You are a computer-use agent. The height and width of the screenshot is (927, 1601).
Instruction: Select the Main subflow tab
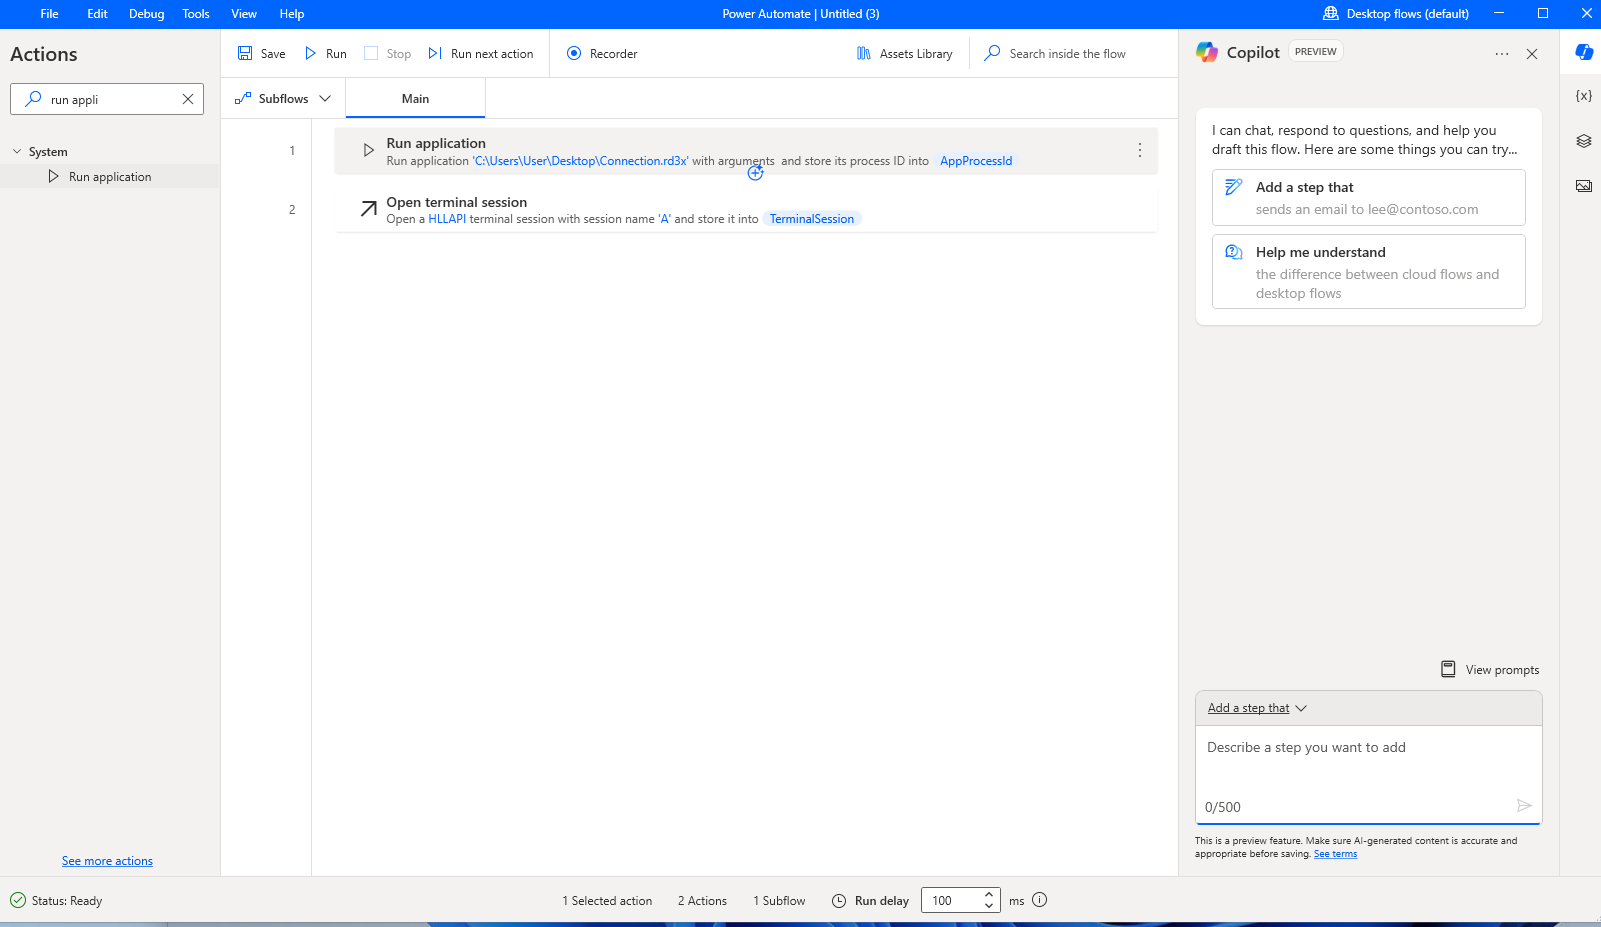tap(415, 99)
